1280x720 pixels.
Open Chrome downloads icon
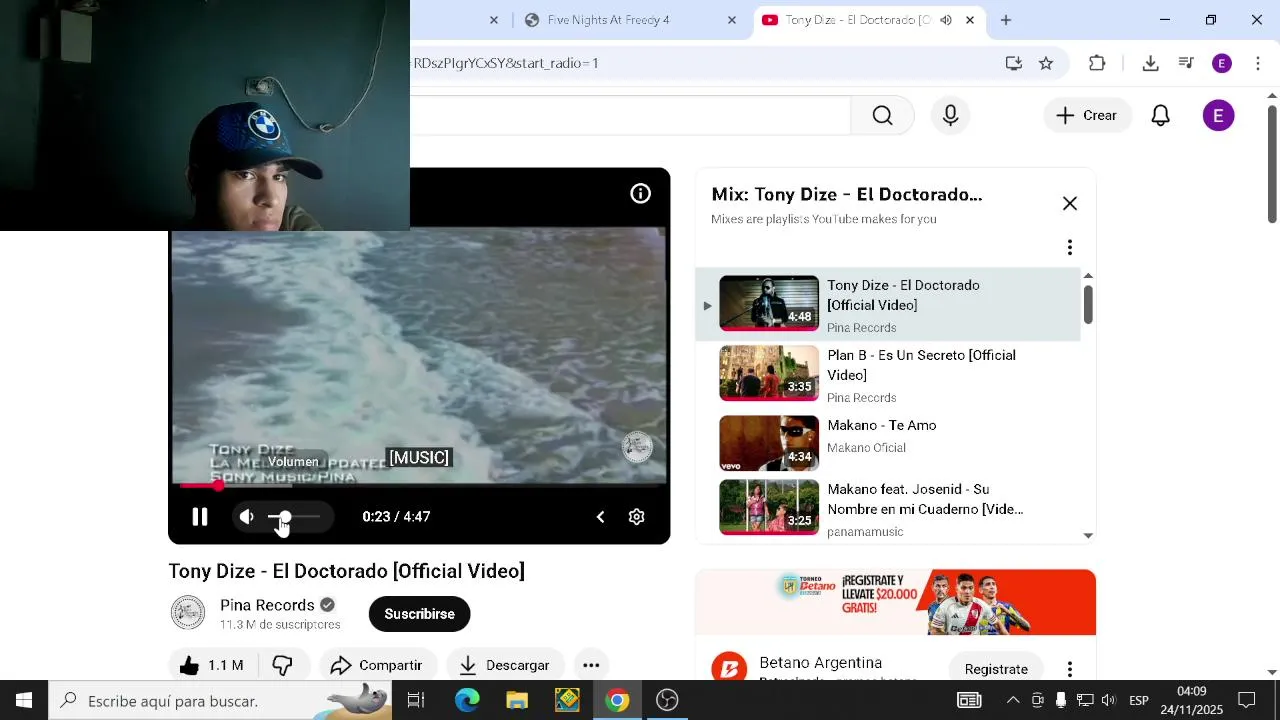coord(1150,63)
